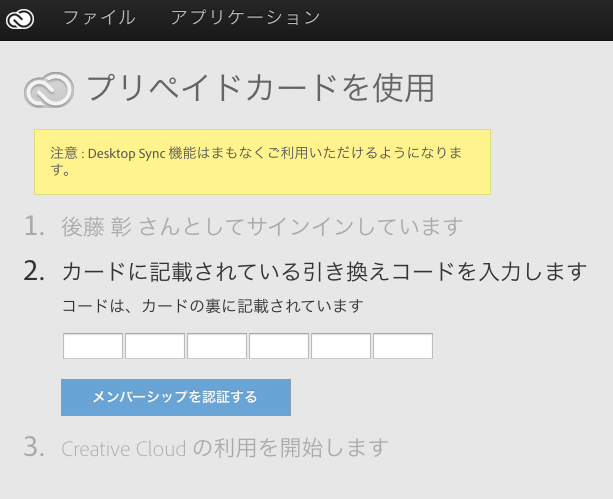Click step 3 text Creative Cloud の利用を開始します
This screenshot has width=613, height=499.
[225, 448]
